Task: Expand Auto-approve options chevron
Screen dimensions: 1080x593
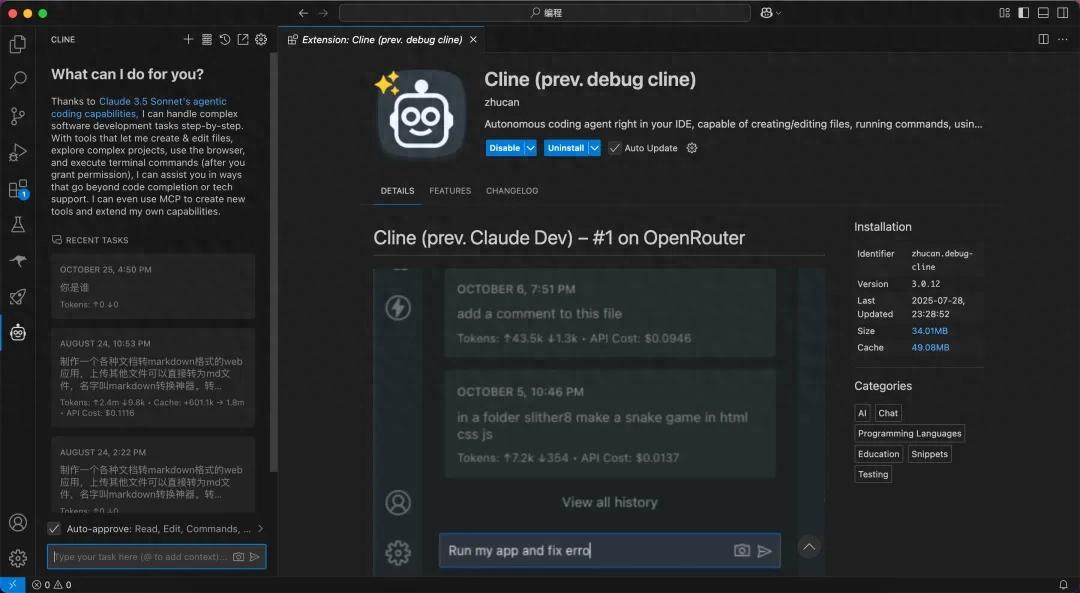Action: click(x=260, y=528)
